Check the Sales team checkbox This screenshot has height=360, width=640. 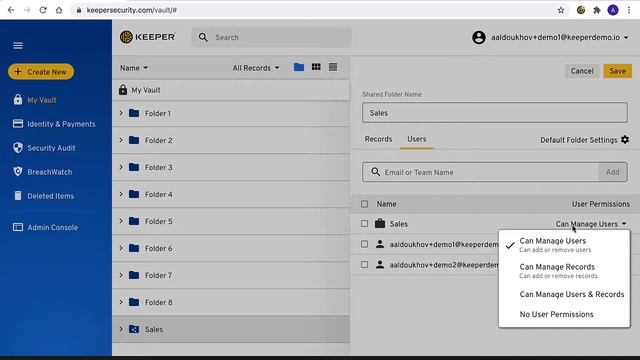364,224
